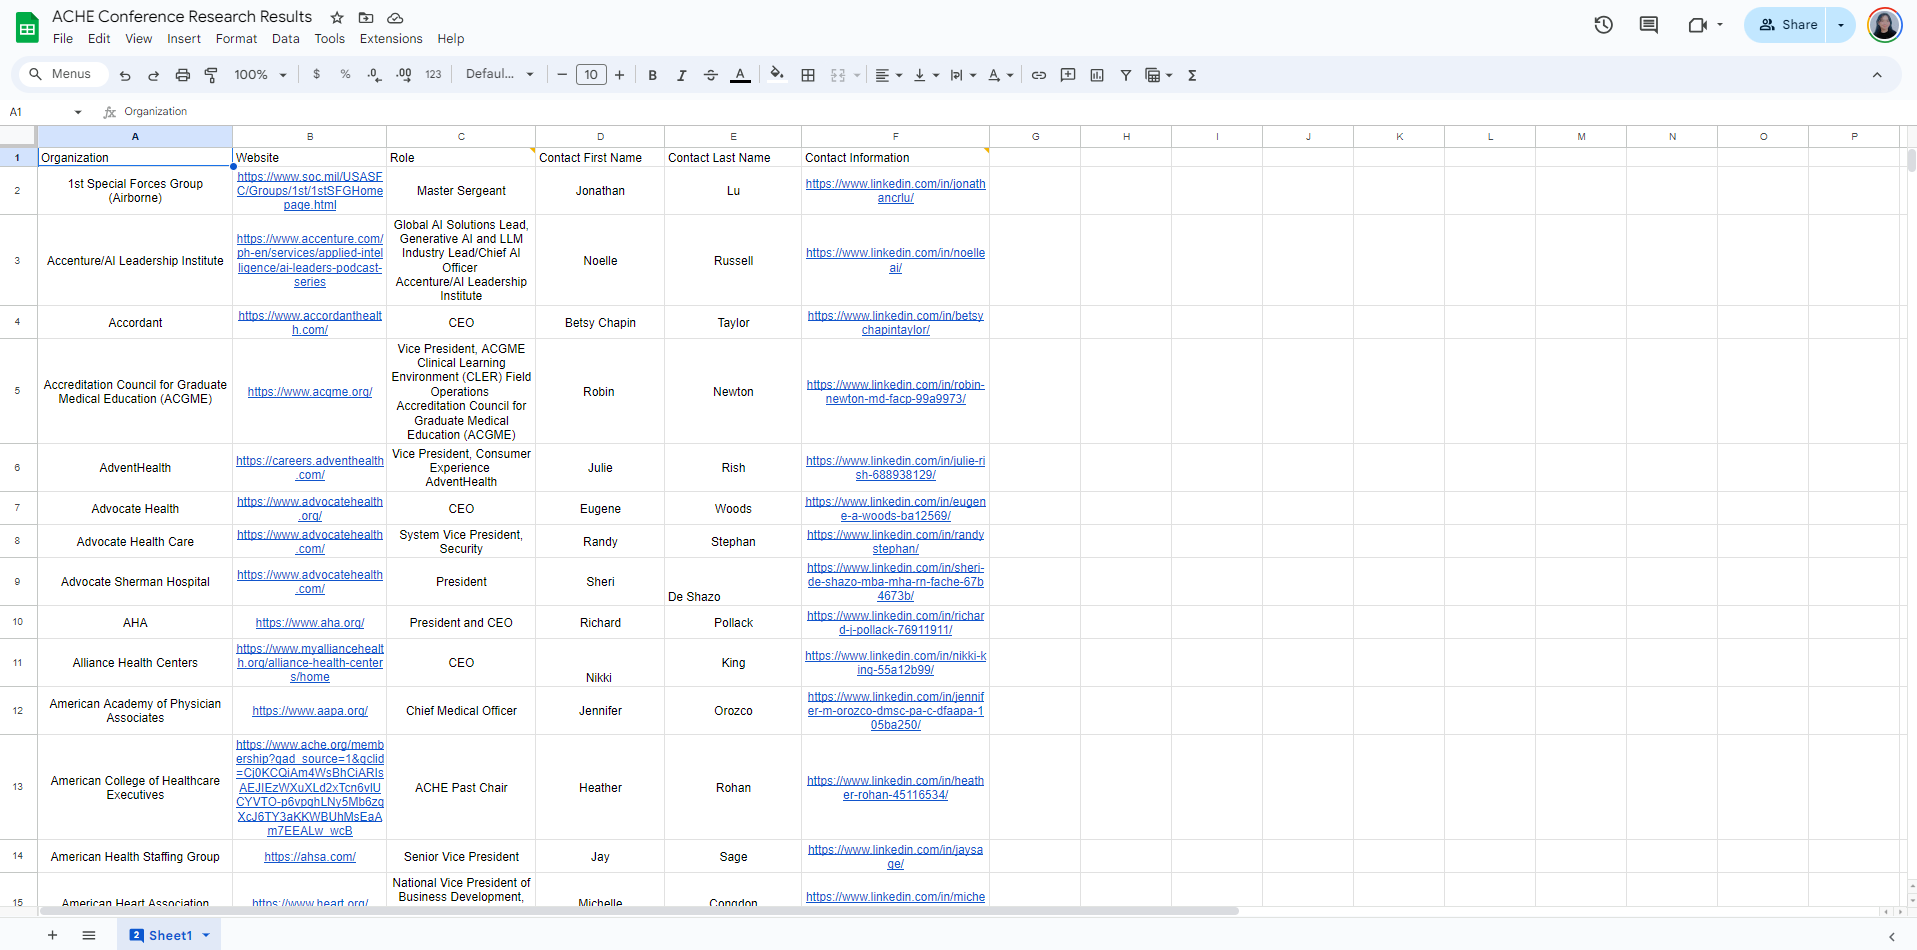Screen dimensions: 1917x950
Task: Create a filter
Action: click(x=1126, y=75)
